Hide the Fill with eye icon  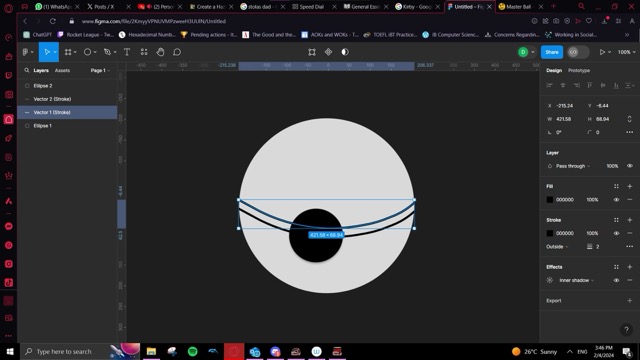tap(616, 200)
